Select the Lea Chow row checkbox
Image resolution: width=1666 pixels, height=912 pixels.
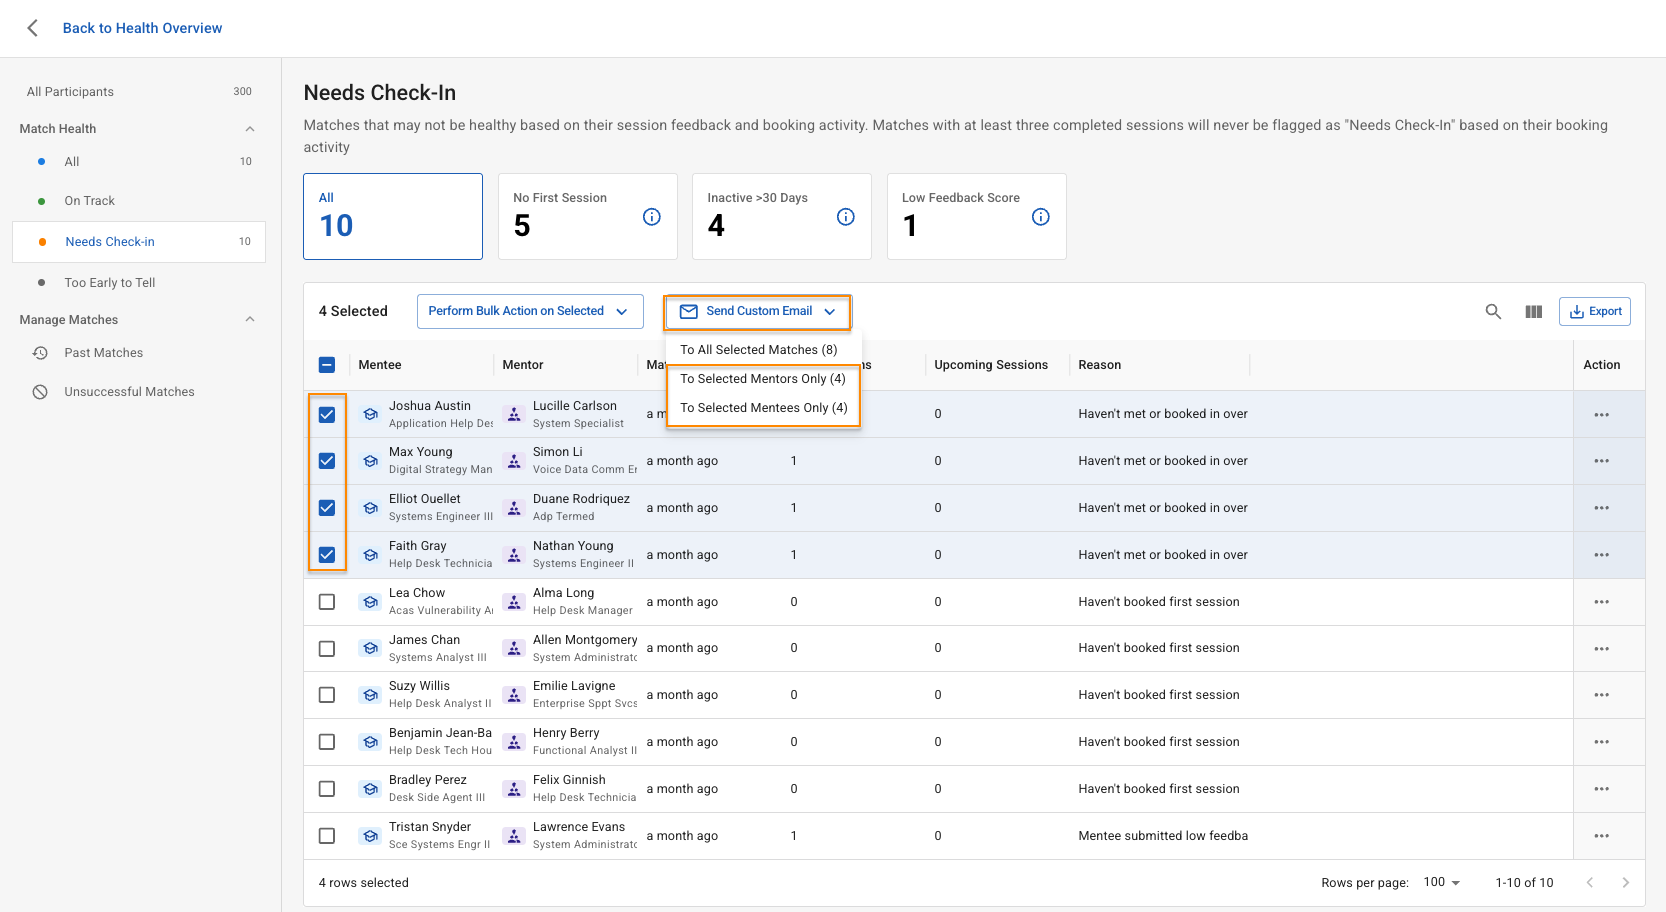tap(327, 602)
